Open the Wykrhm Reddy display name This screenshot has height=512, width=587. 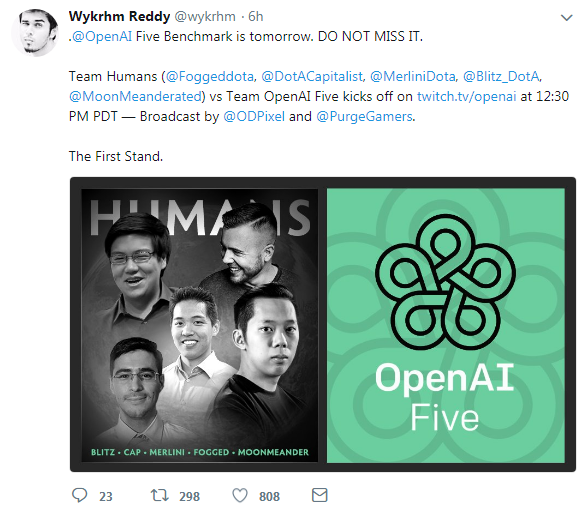119,16
